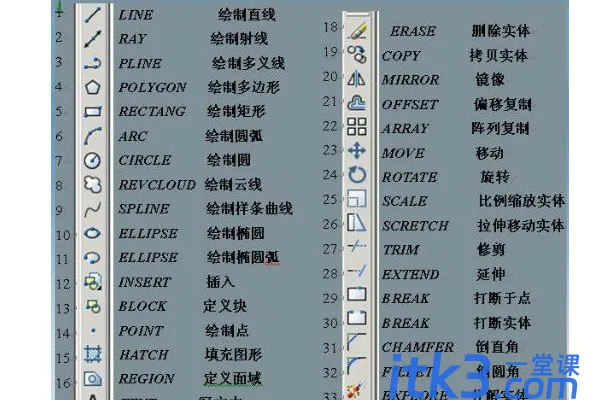Select the Erase tool icon
Screen dimensions: 600x400
pyautogui.click(x=357, y=31)
